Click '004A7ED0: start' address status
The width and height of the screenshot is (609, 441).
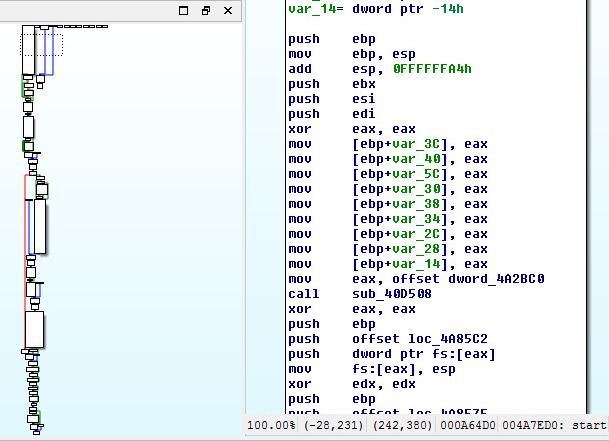pyautogui.click(x=554, y=425)
